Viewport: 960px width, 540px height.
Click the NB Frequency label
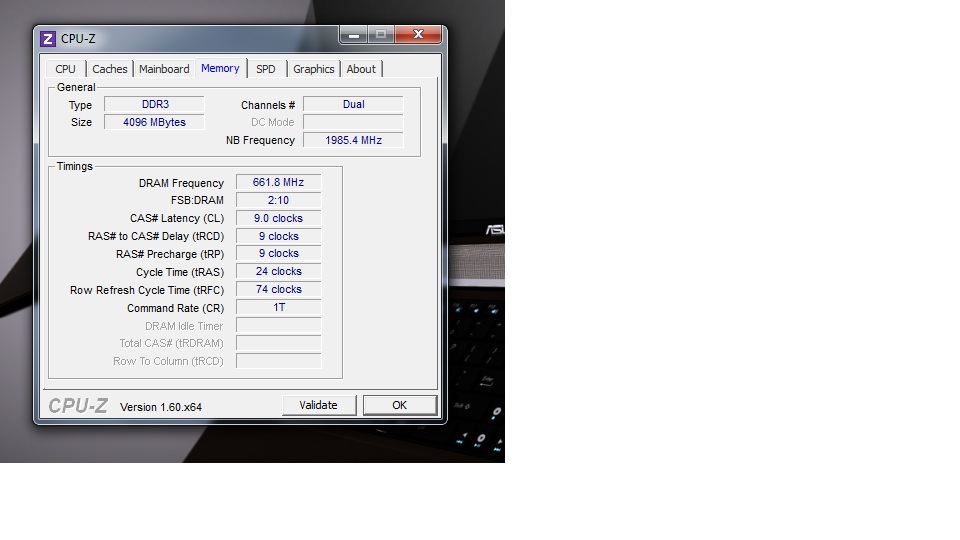[260, 140]
